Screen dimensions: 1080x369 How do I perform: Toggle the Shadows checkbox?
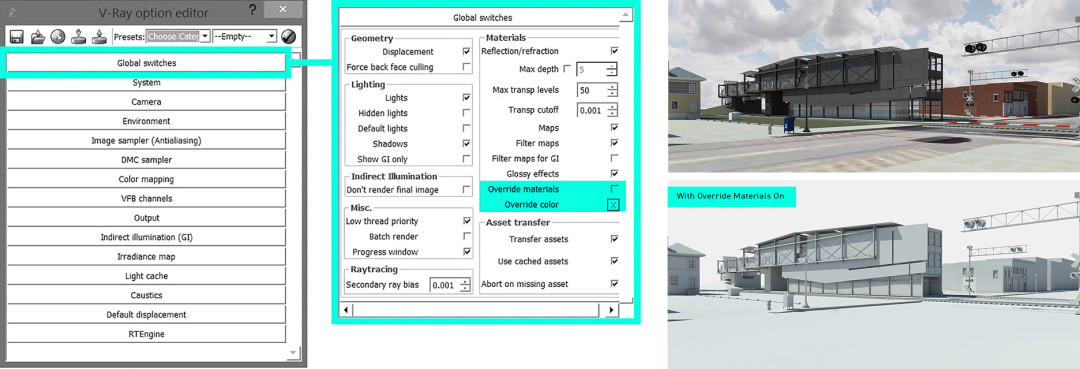[467, 144]
